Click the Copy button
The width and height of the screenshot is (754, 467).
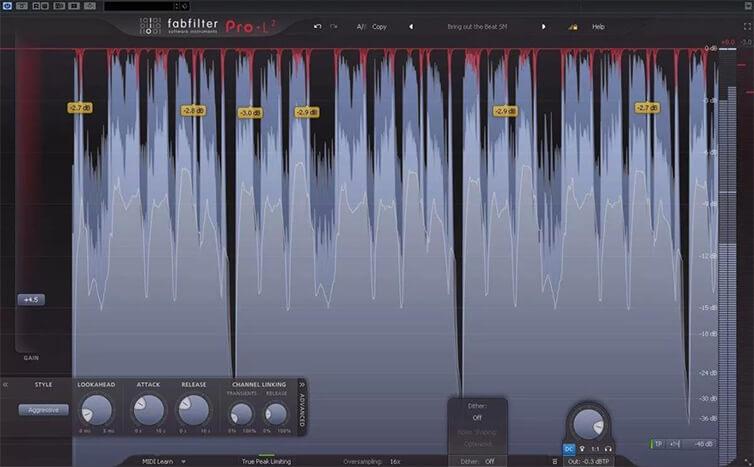tap(379, 27)
